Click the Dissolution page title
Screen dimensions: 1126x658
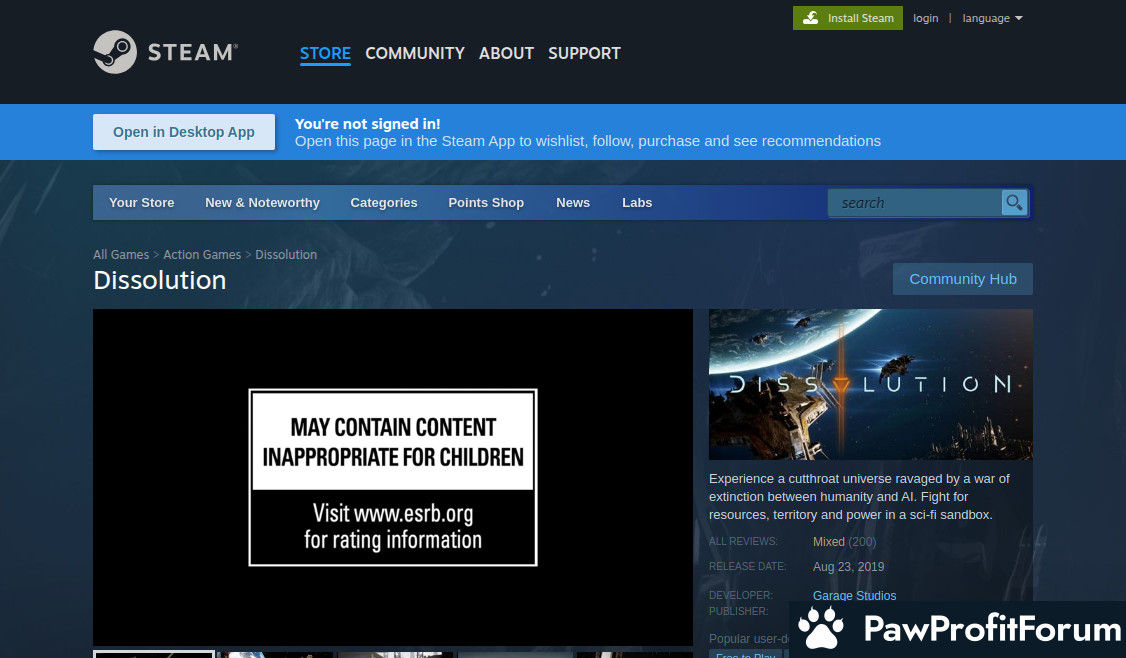(159, 280)
